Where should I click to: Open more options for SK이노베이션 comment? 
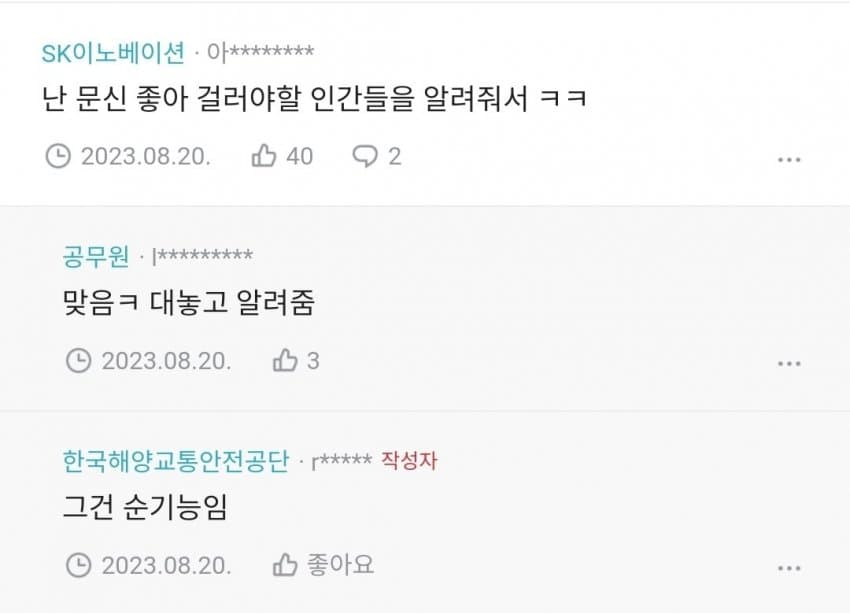(x=789, y=158)
